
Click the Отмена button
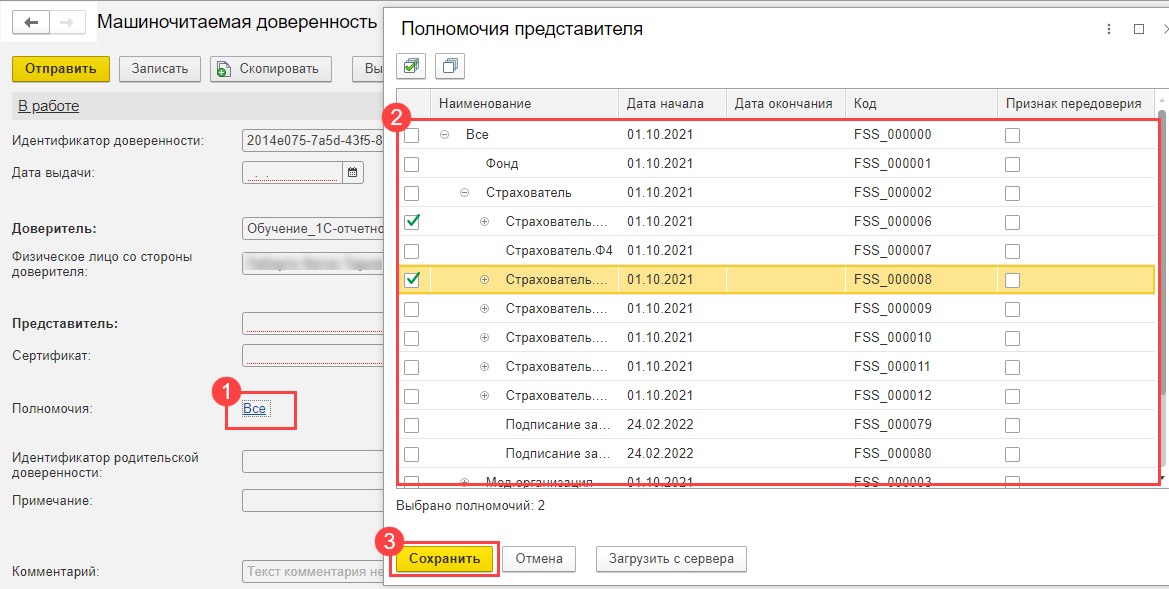[538, 558]
